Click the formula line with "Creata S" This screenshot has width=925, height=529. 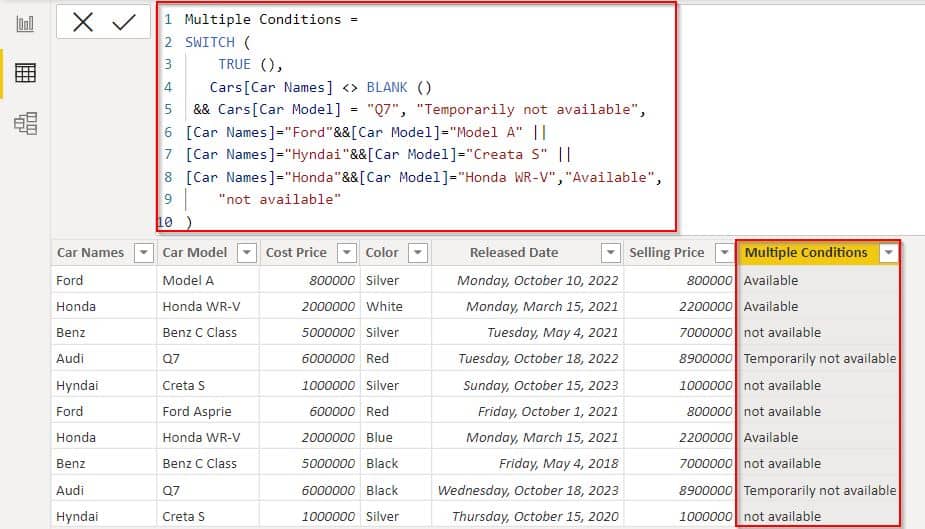(x=378, y=155)
